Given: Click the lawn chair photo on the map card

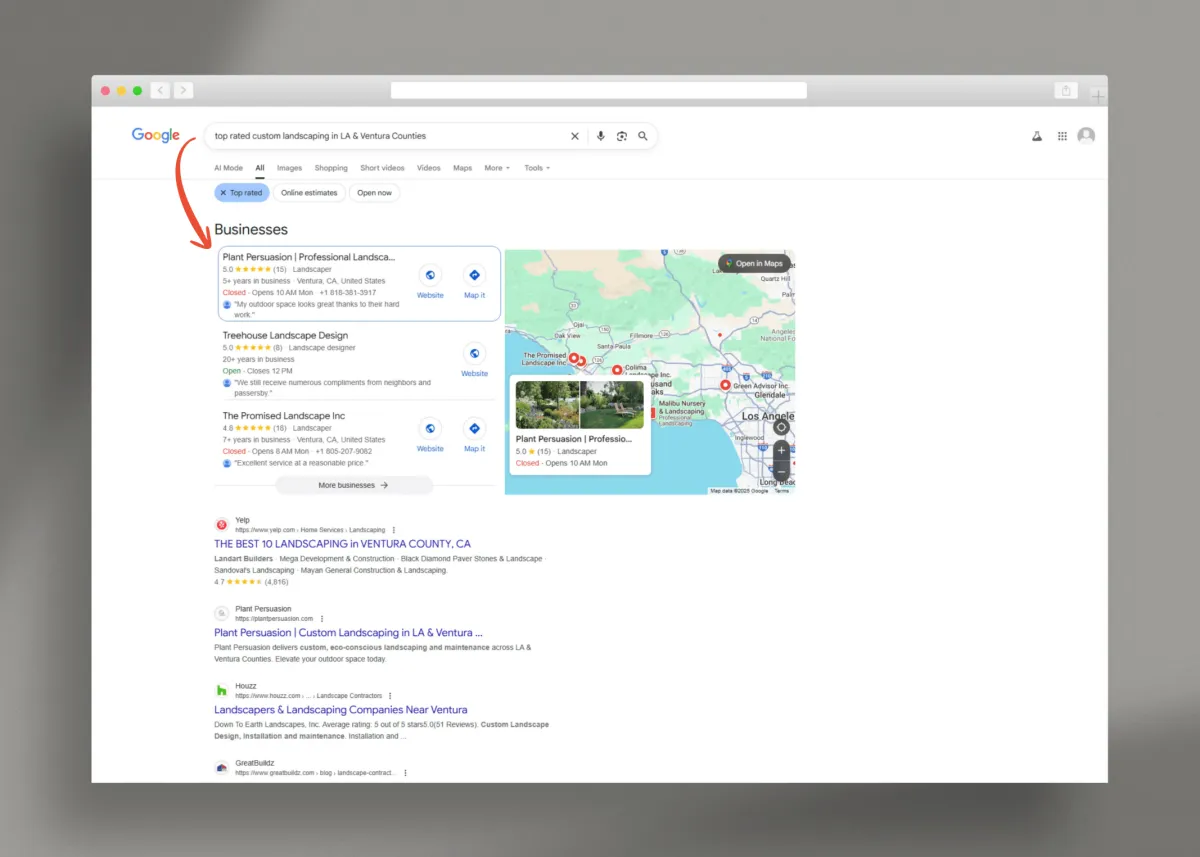Looking at the screenshot, I should [x=612, y=405].
